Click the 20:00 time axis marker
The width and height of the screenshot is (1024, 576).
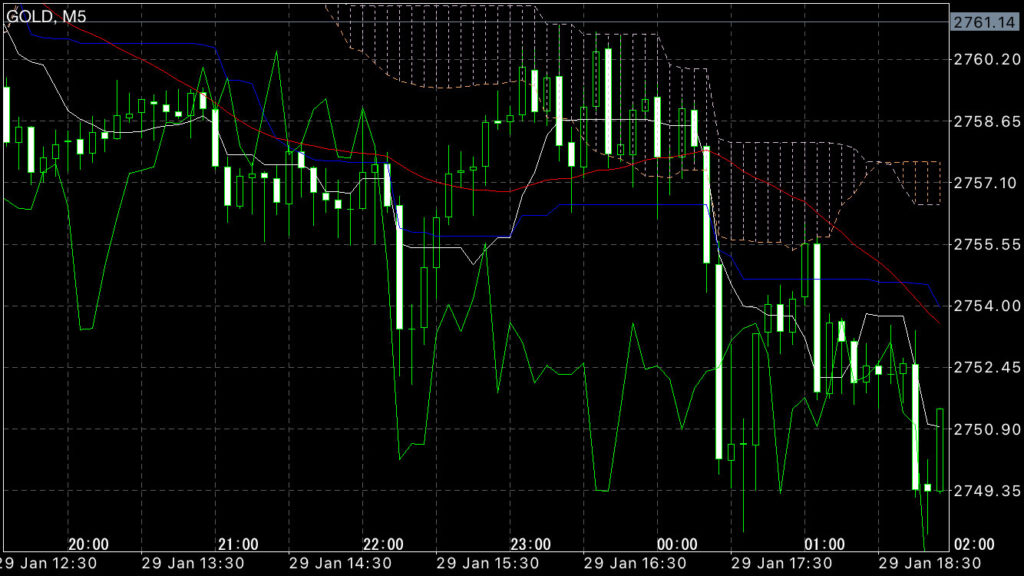point(88,544)
